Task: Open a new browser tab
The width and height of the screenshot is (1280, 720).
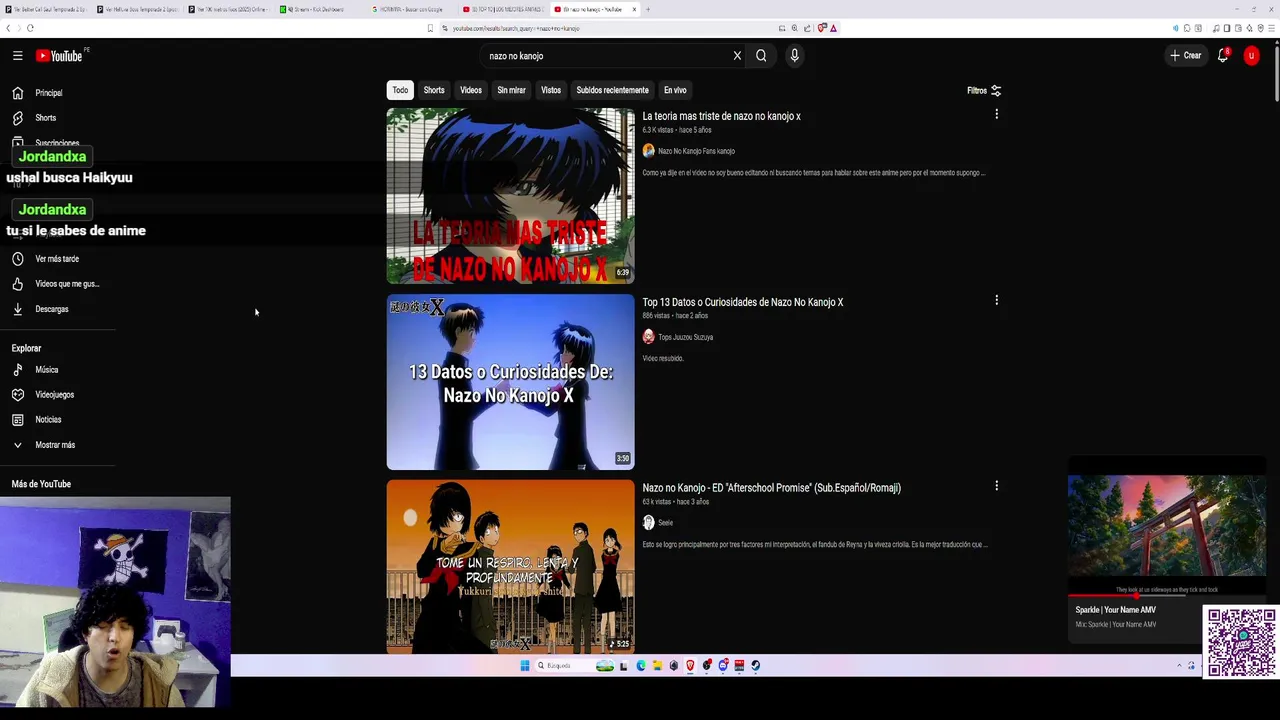Action: (648, 9)
